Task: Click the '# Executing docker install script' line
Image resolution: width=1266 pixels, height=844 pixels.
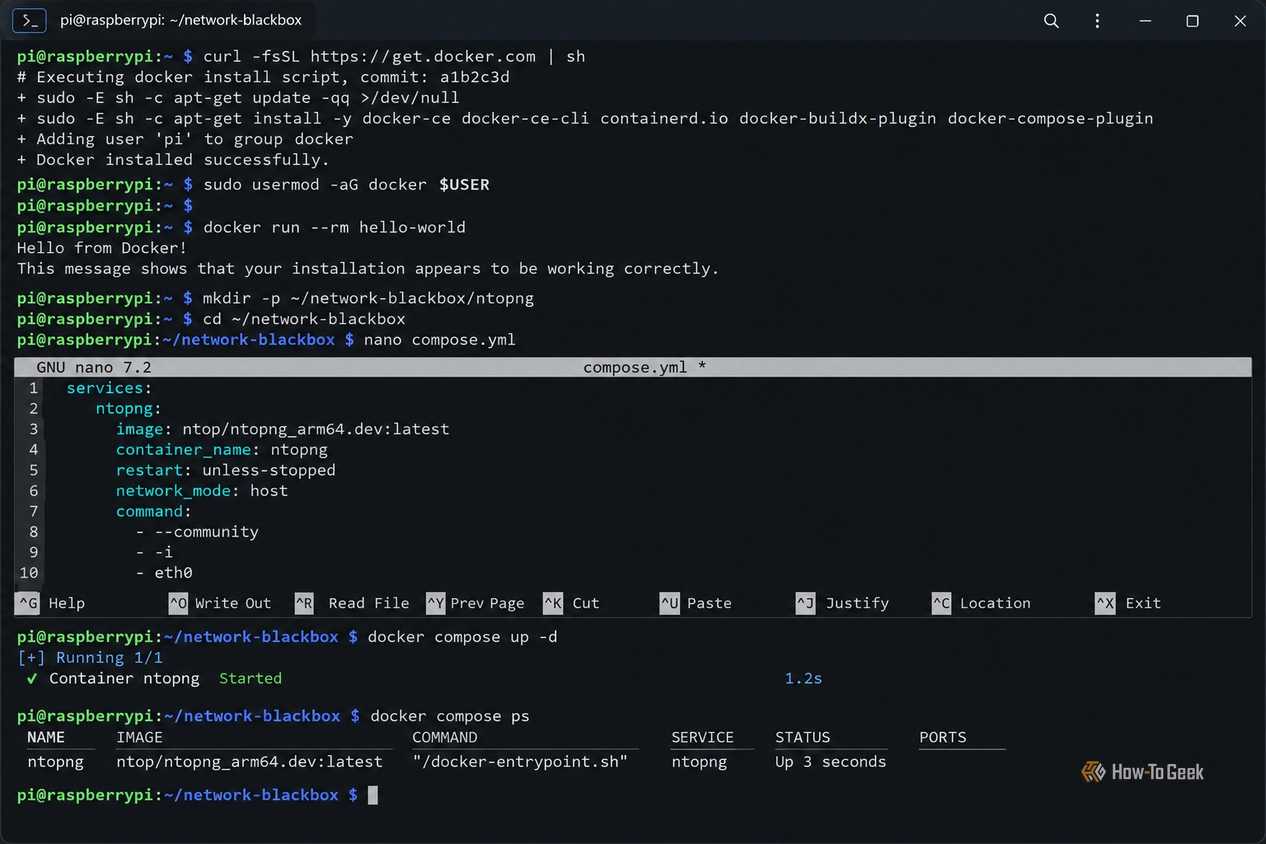Action: point(264,77)
